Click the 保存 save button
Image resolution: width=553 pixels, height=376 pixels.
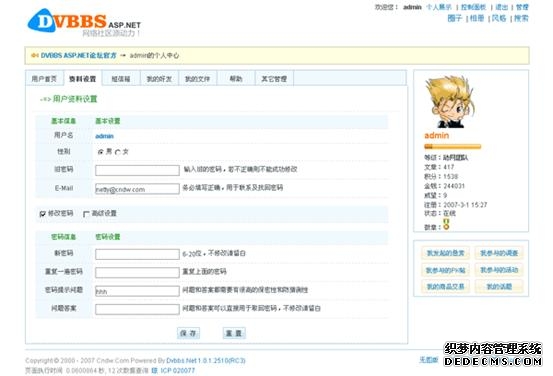click(x=188, y=333)
